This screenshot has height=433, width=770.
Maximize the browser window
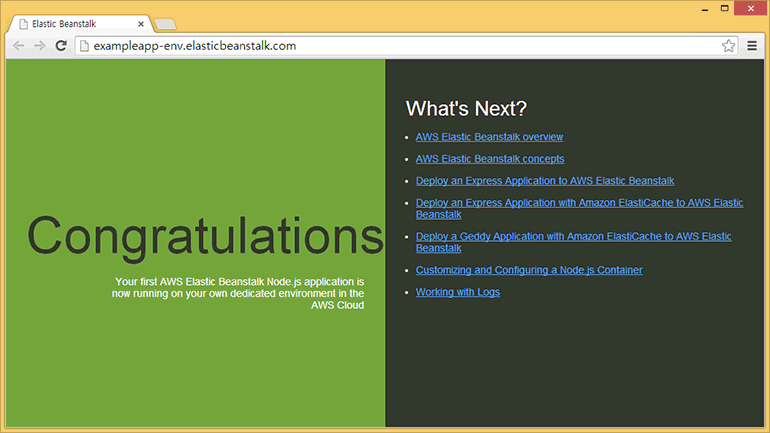coord(723,8)
